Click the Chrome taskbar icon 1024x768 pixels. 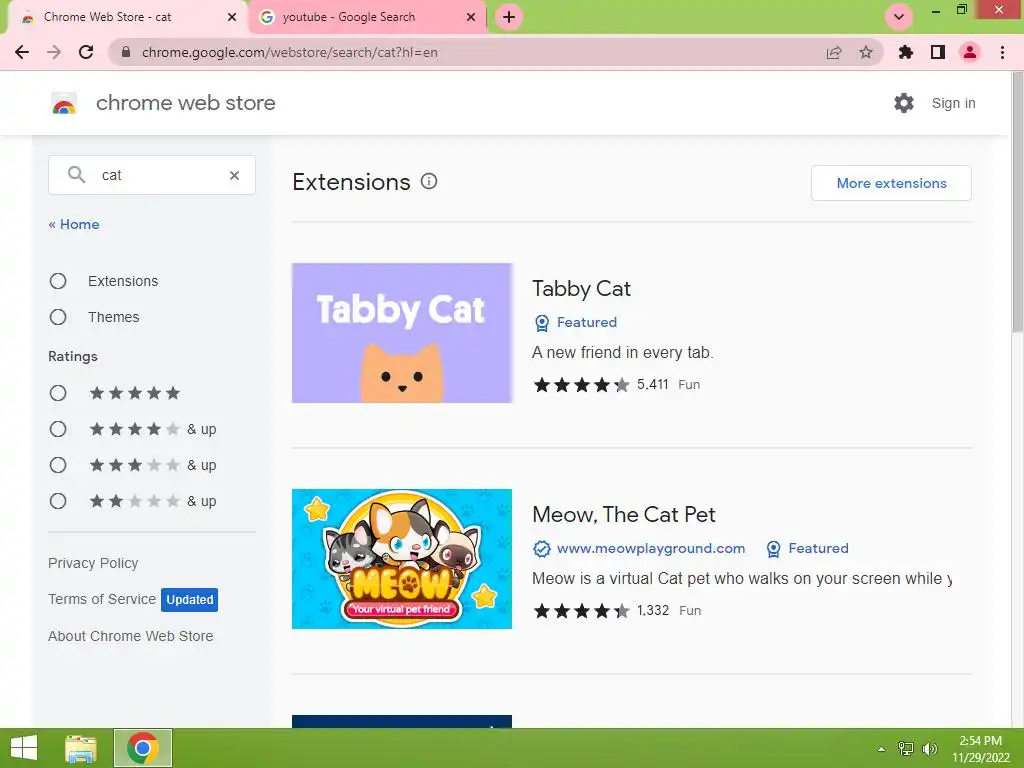coord(143,748)
